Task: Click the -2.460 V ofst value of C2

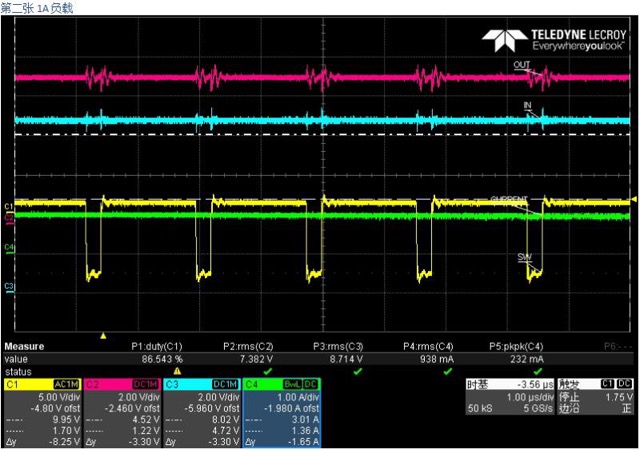Action: click(133, 408)
